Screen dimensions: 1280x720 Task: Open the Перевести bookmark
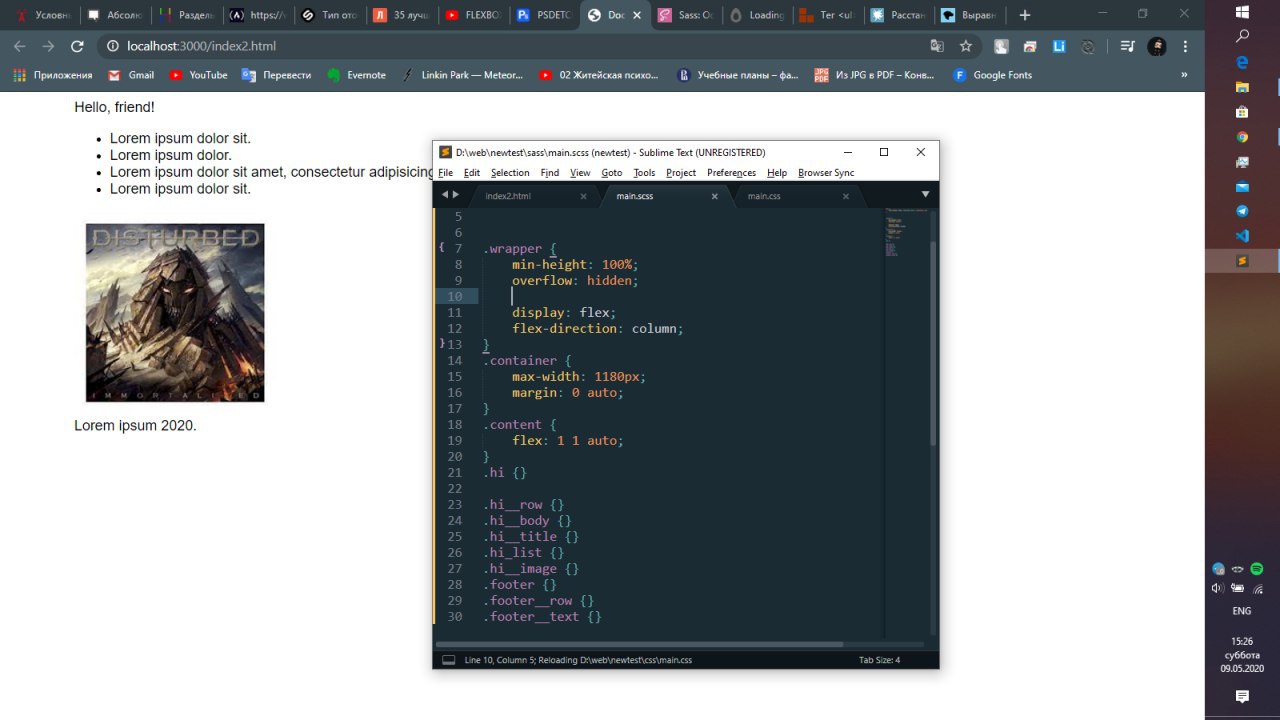click(277, 75)
